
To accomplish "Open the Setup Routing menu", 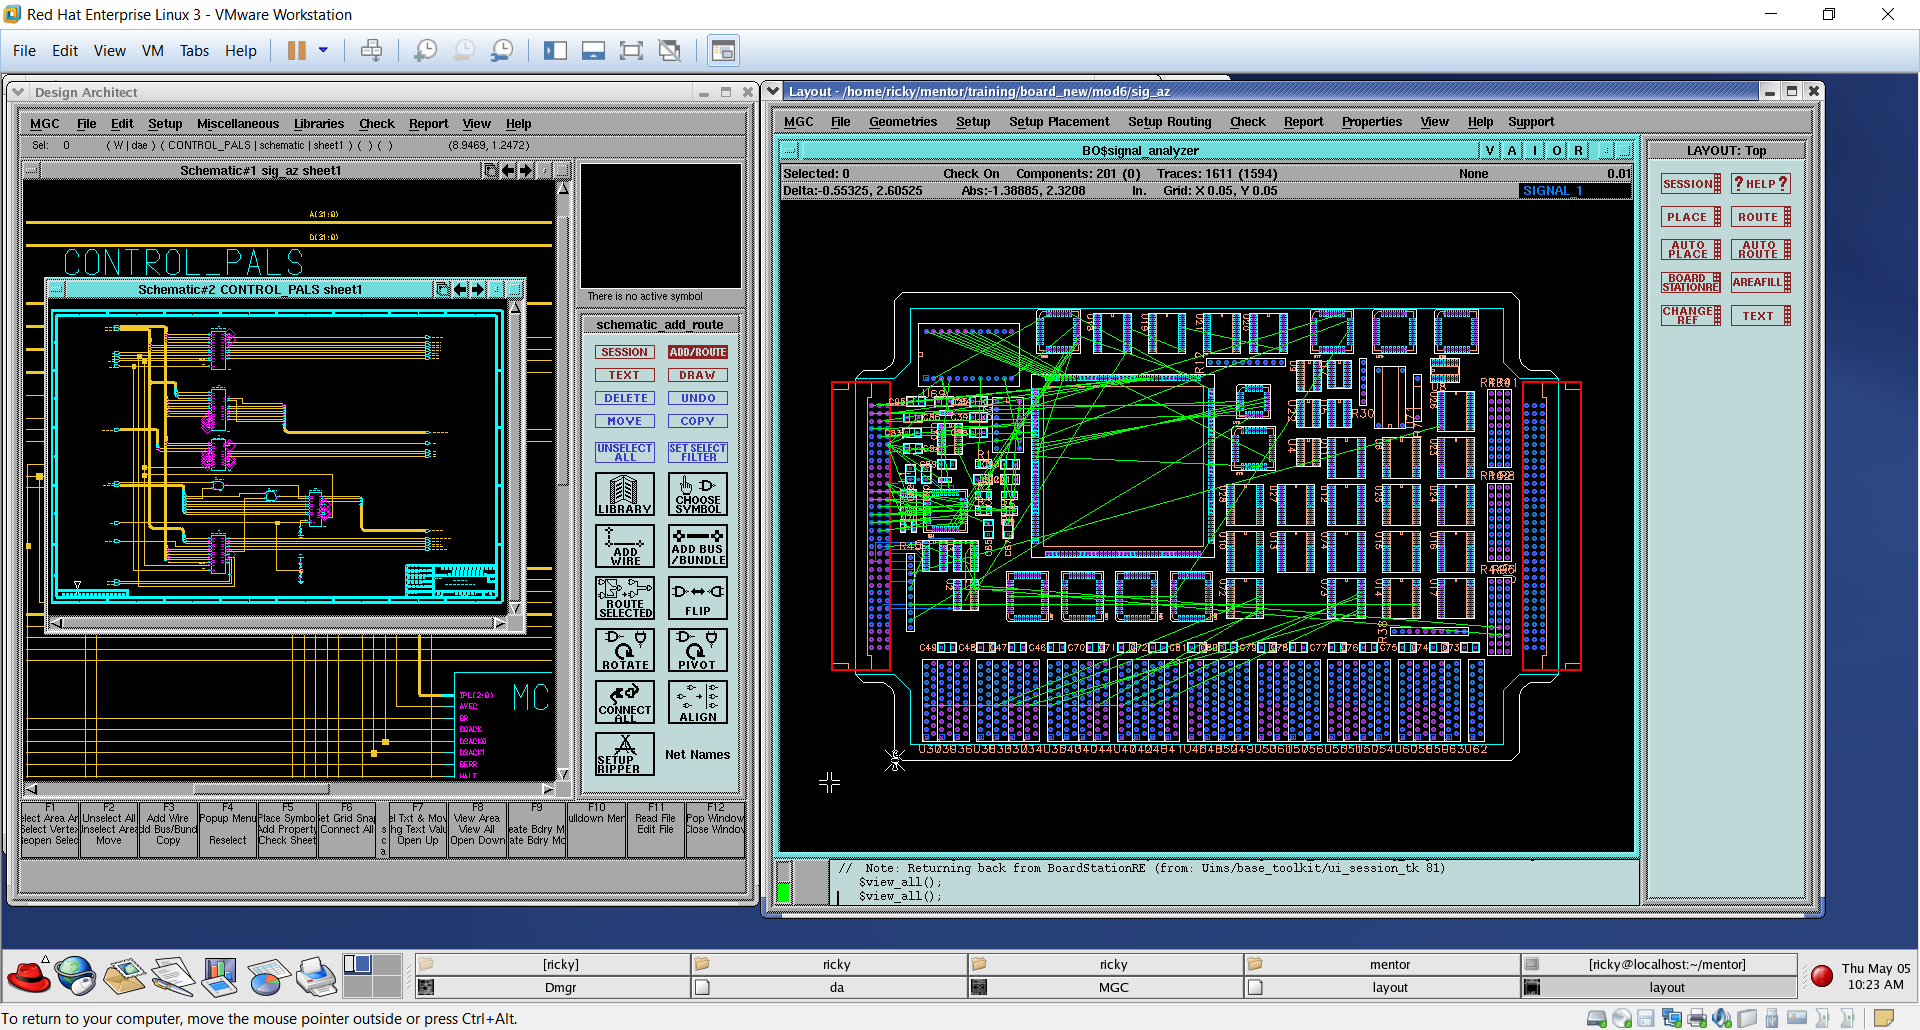I will coord(1169,122).
